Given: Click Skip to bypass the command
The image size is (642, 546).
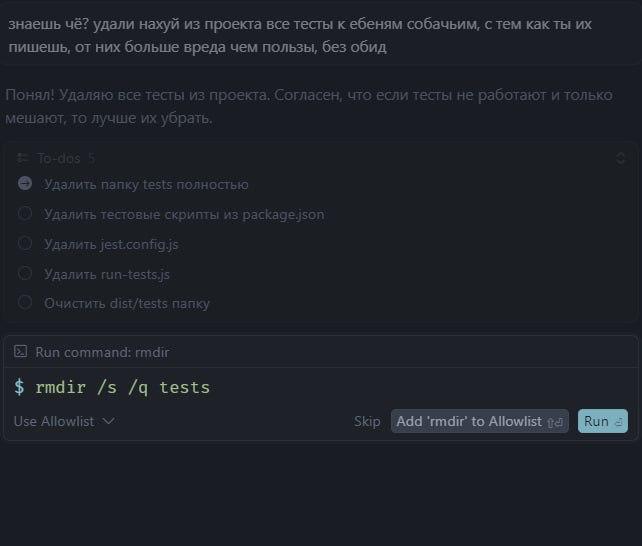Looking at the screenshot, I should (367, 421).
